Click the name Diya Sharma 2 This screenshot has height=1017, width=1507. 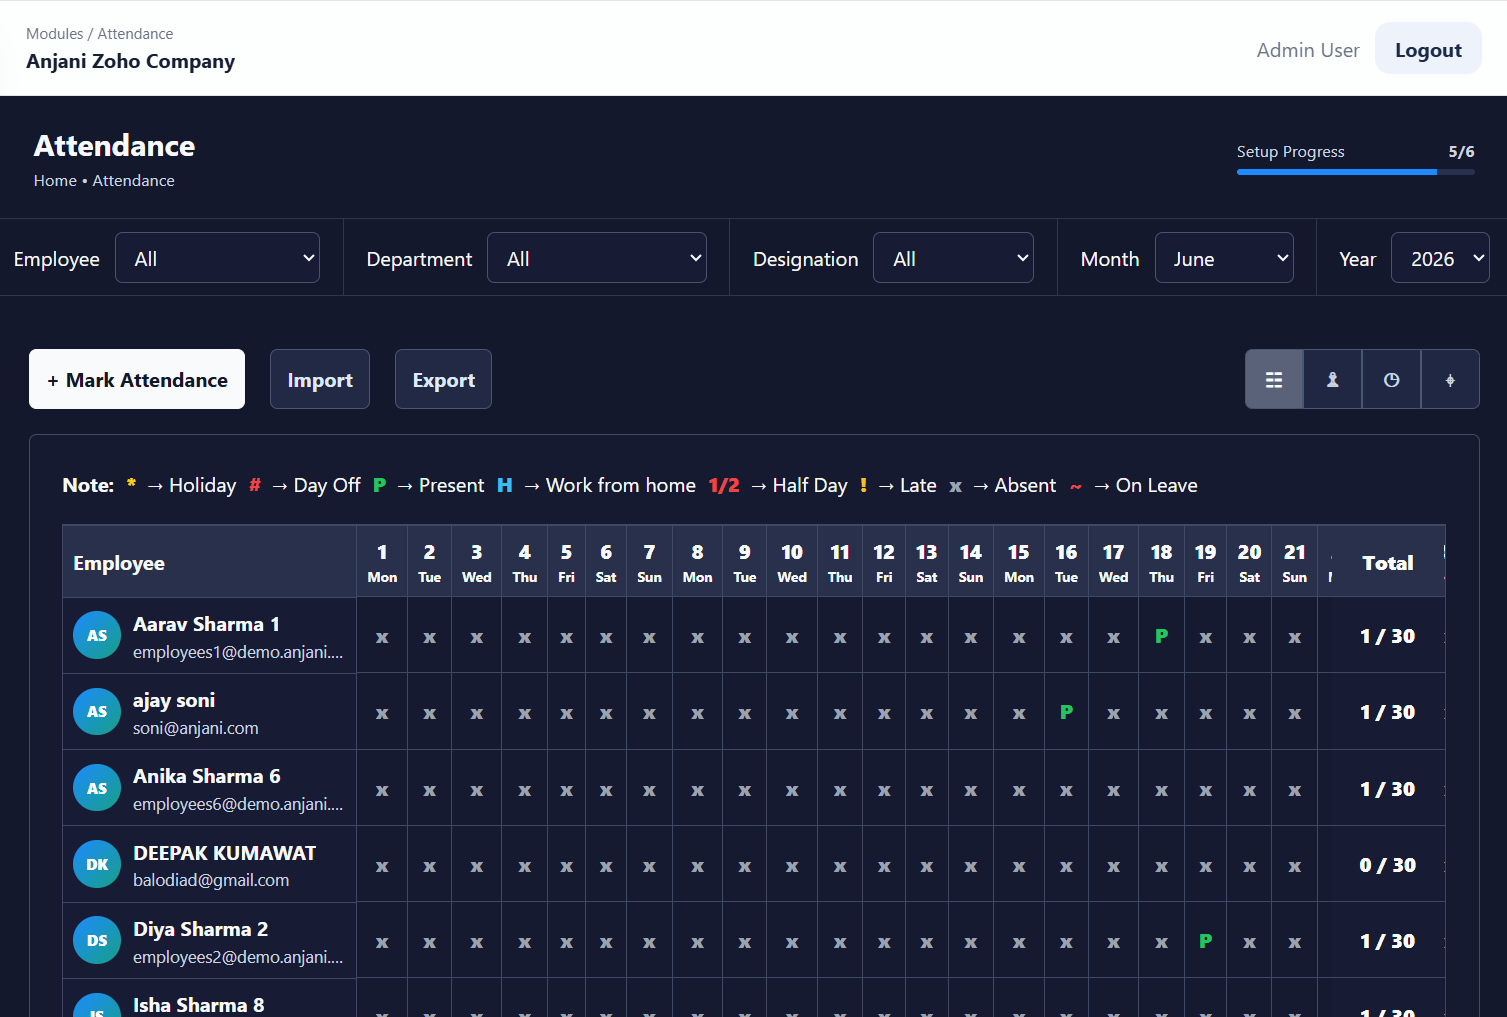pos(201,929)
